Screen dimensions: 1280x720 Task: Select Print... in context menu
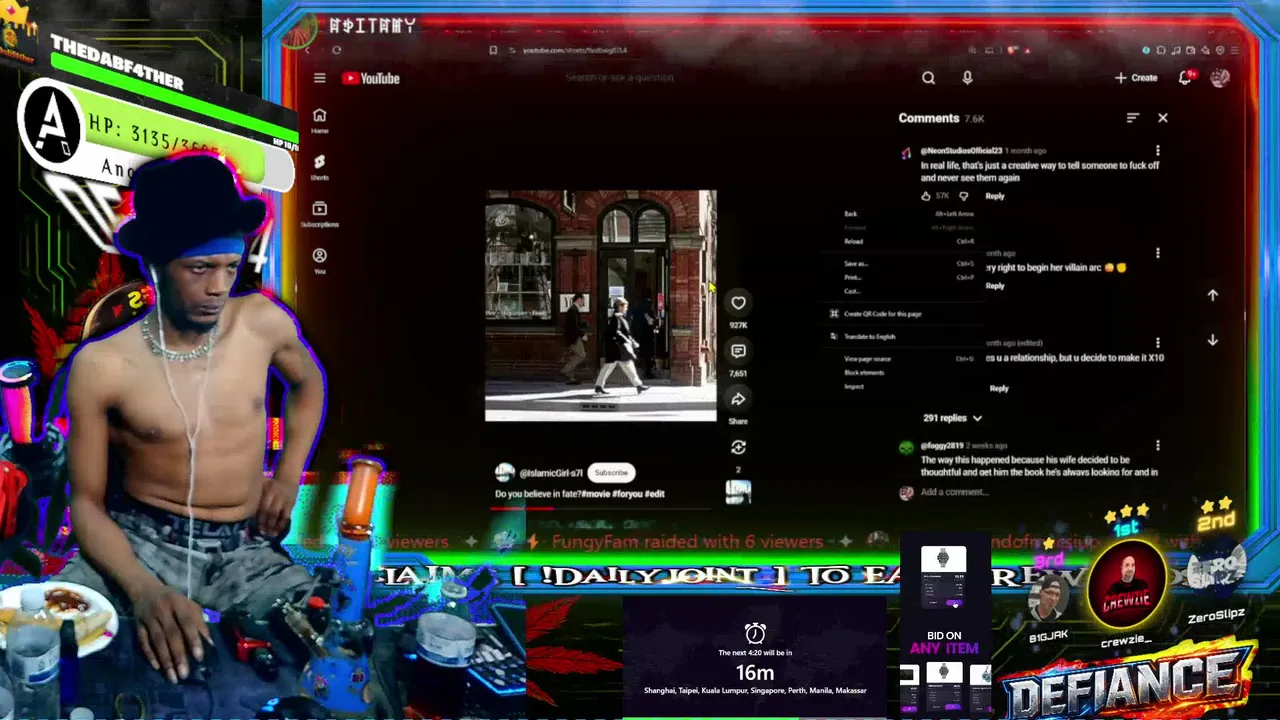[908, 278]
